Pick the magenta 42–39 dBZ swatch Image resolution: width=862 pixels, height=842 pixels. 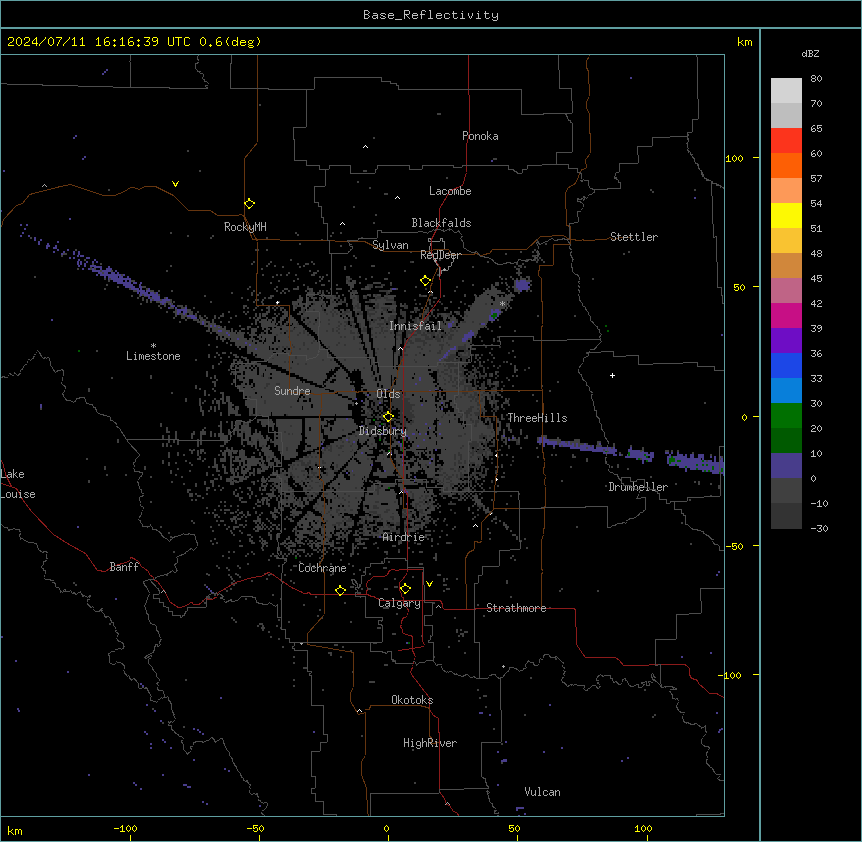click(786, 315)
